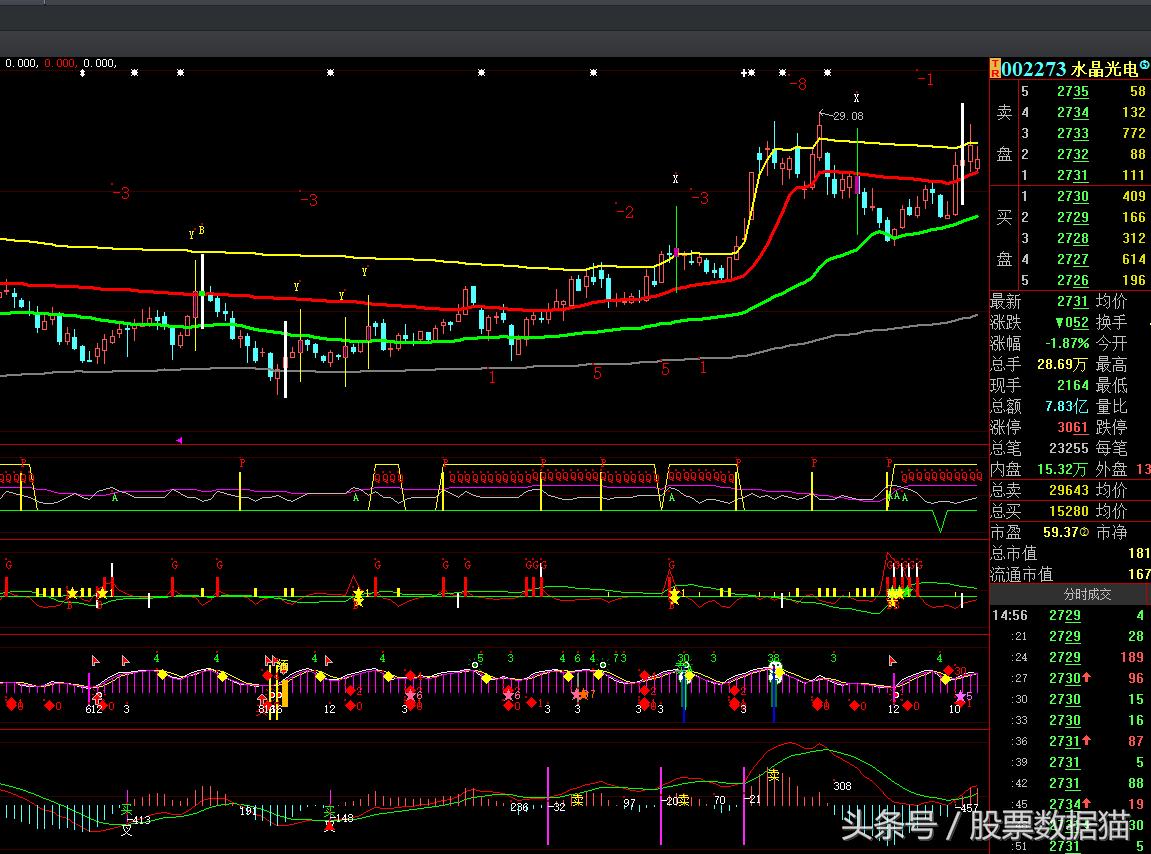
Task: Click the 29.08 high price label on chart
Action: click(x=849, y=116)
